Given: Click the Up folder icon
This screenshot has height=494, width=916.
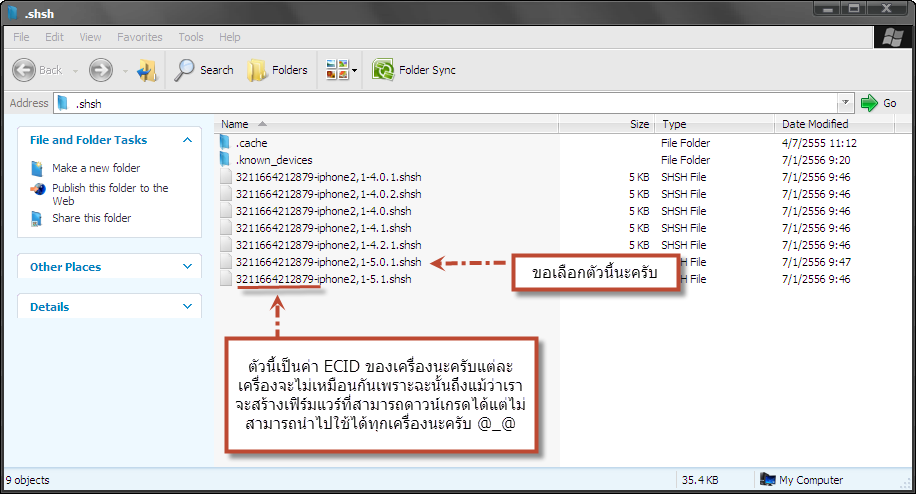Looking at the screenshot, I should click(x=146, y=70).
